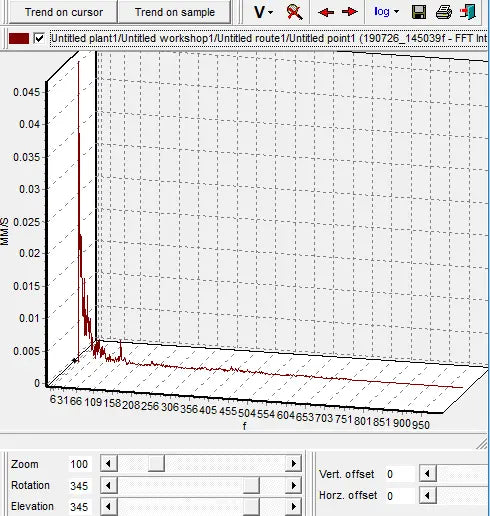Click the resize grip at the chart corner

[x=482, y=444]
